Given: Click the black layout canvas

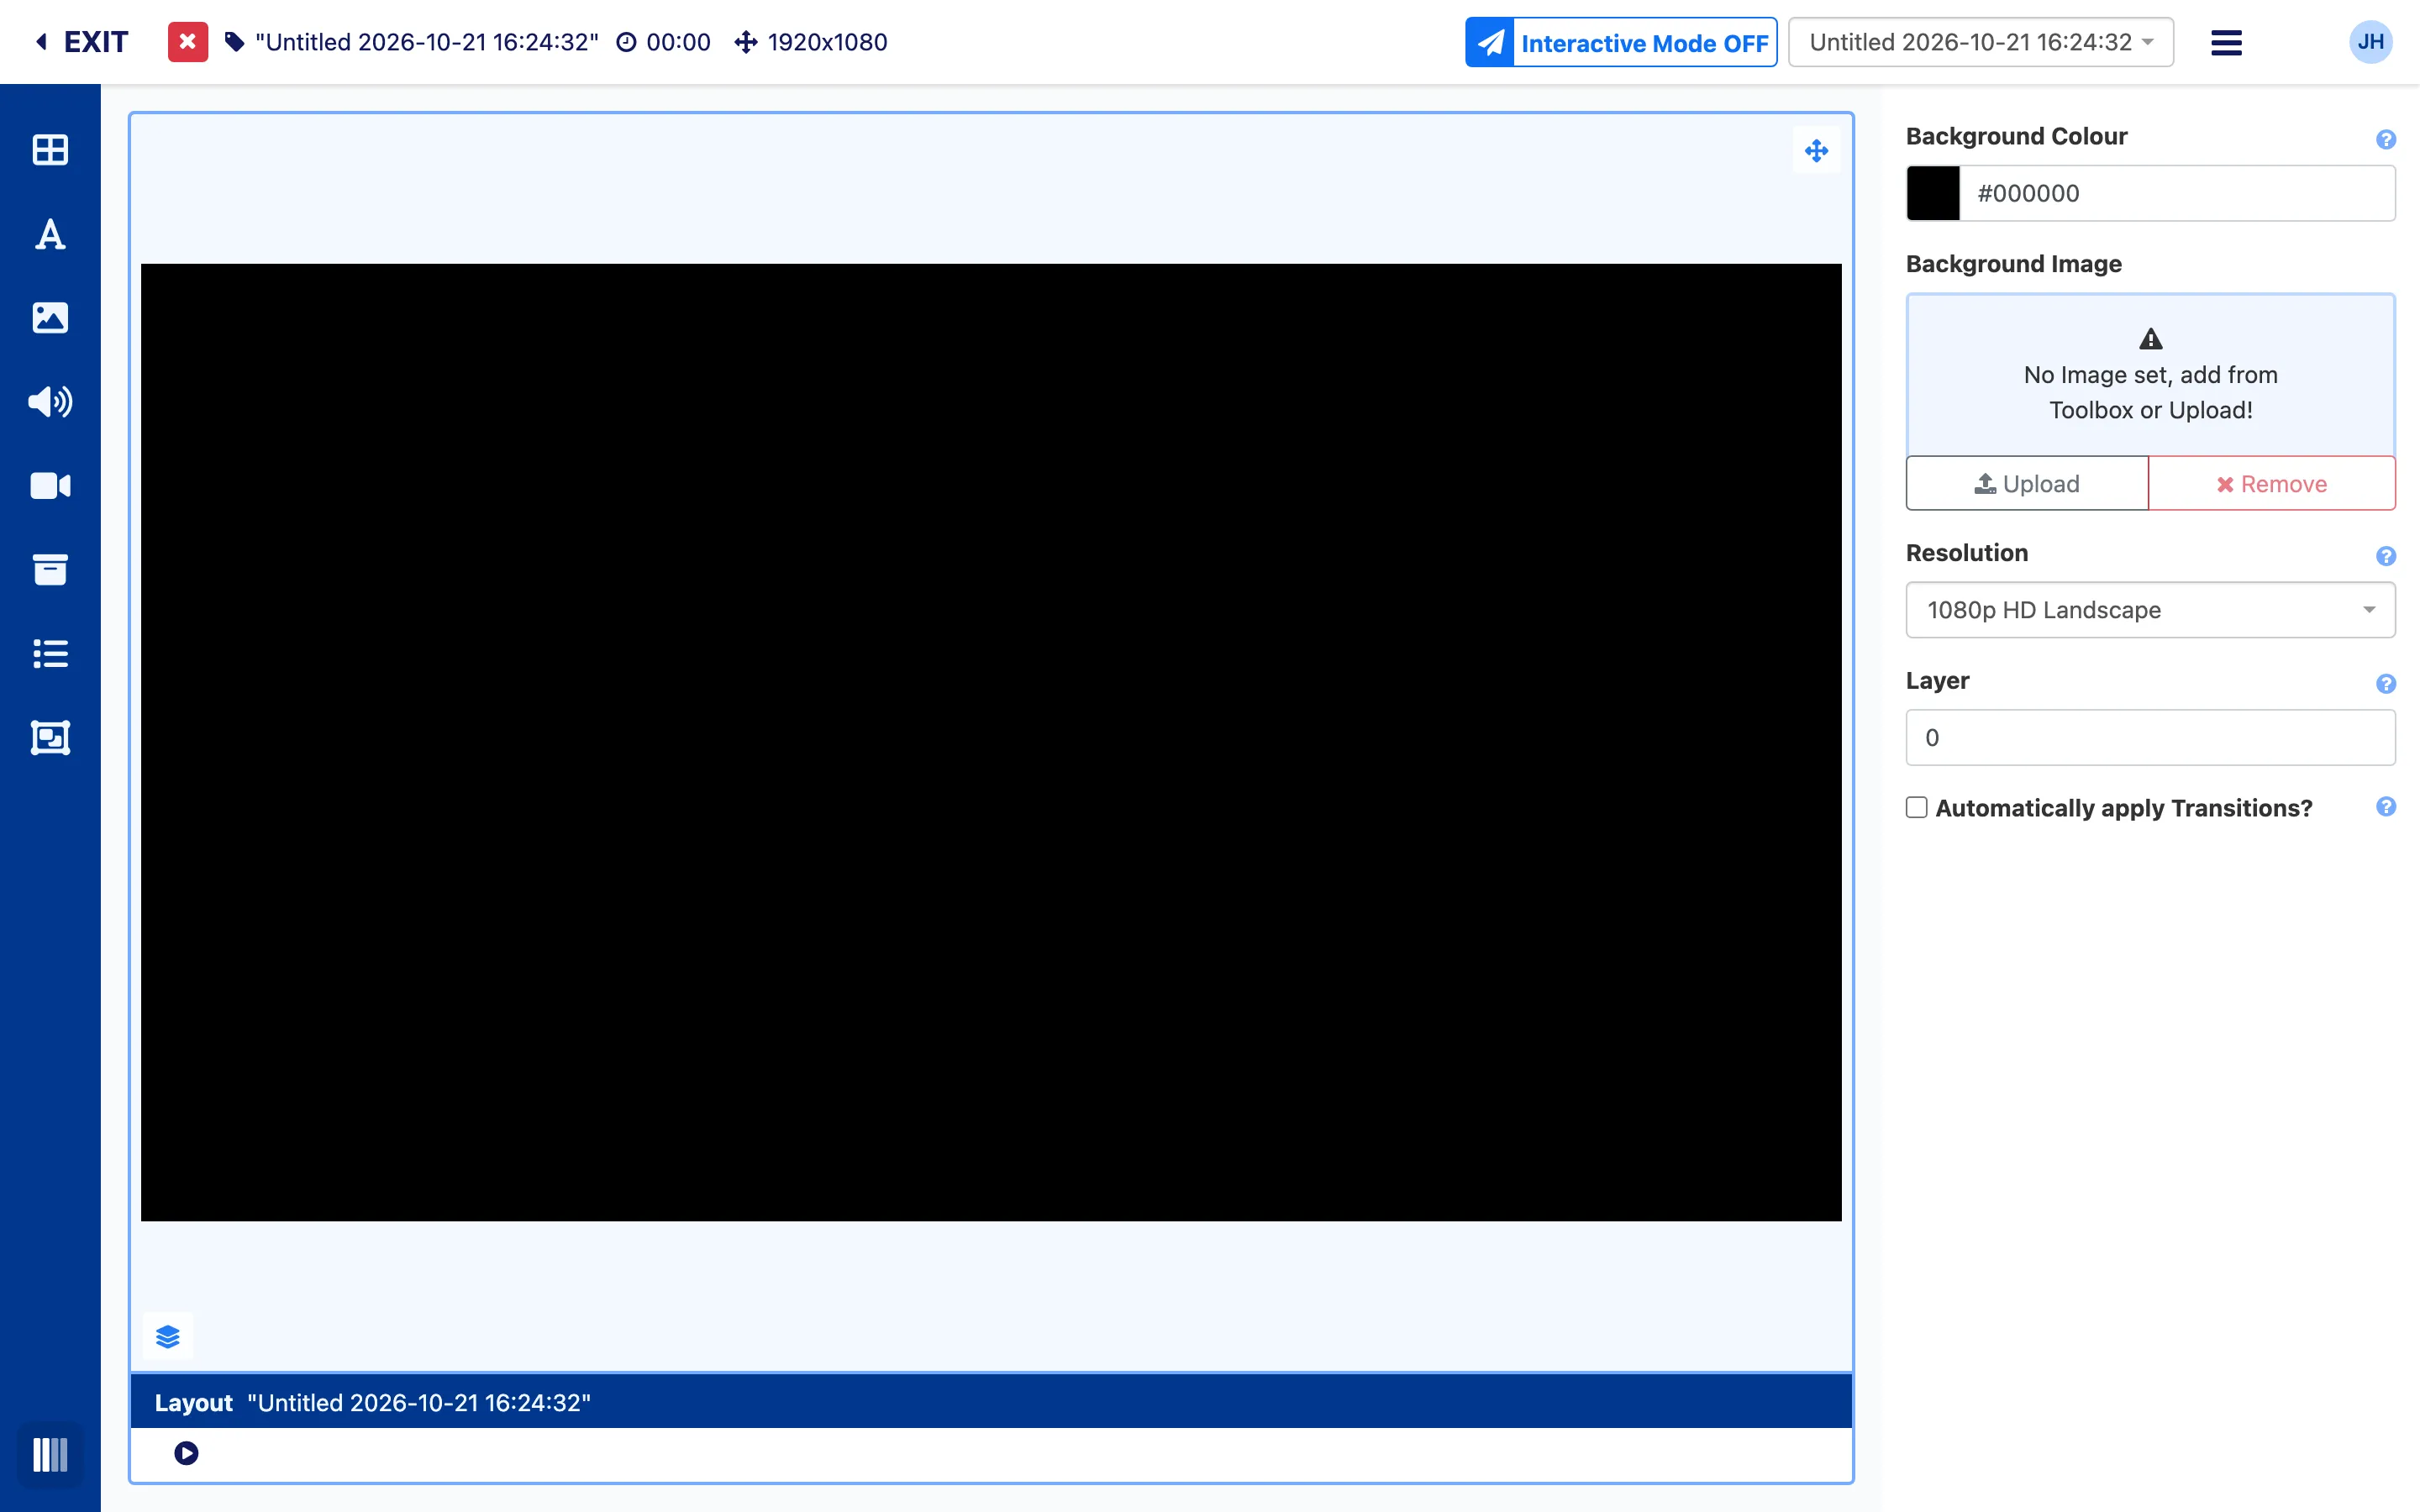Looking at the screenshot, I should tap(990, 742).
